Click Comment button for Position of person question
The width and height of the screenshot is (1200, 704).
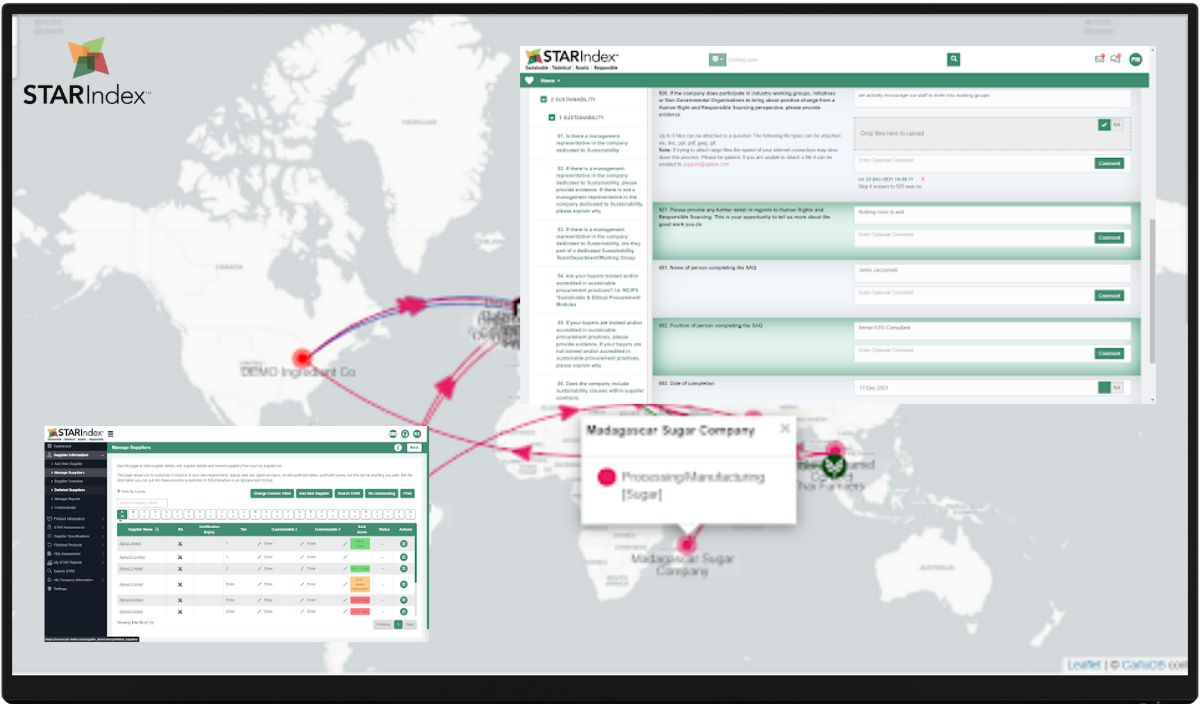(x=1109, y=353)
